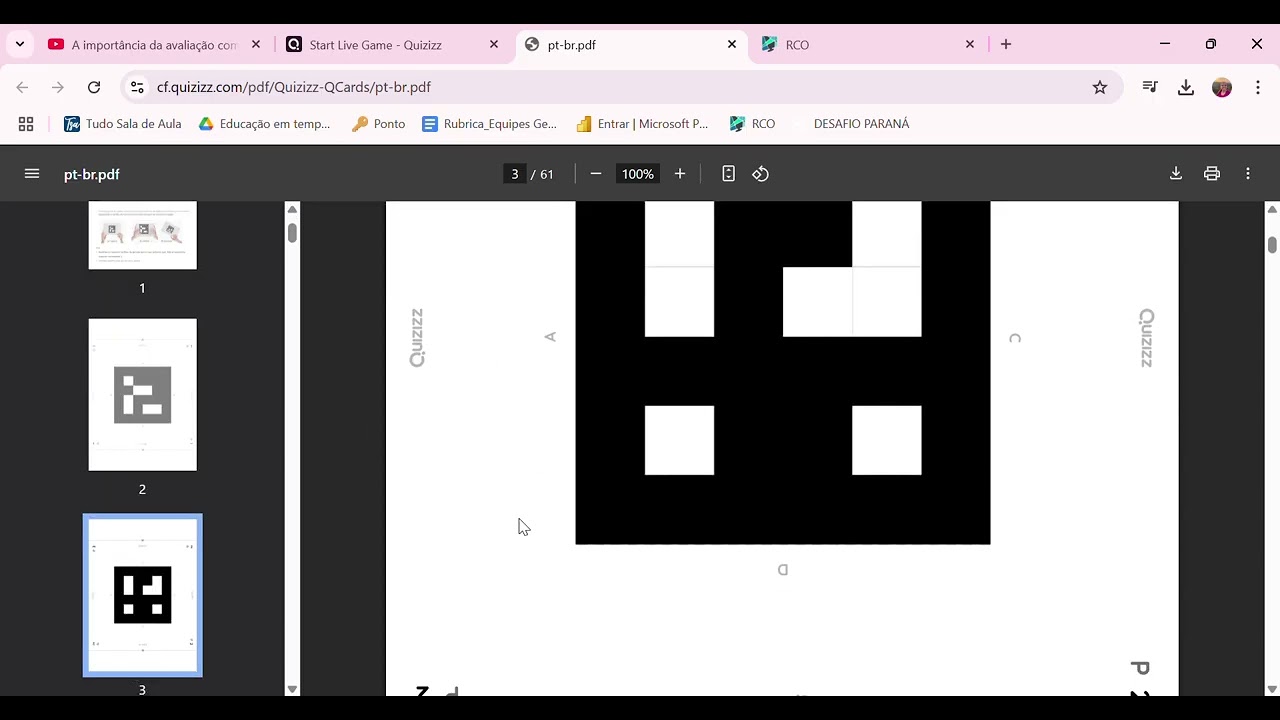Image resolution: width=1280 pixels, height=720 pixels.
Task: Click the PDF page number field
Action: [x=515, y=174]
